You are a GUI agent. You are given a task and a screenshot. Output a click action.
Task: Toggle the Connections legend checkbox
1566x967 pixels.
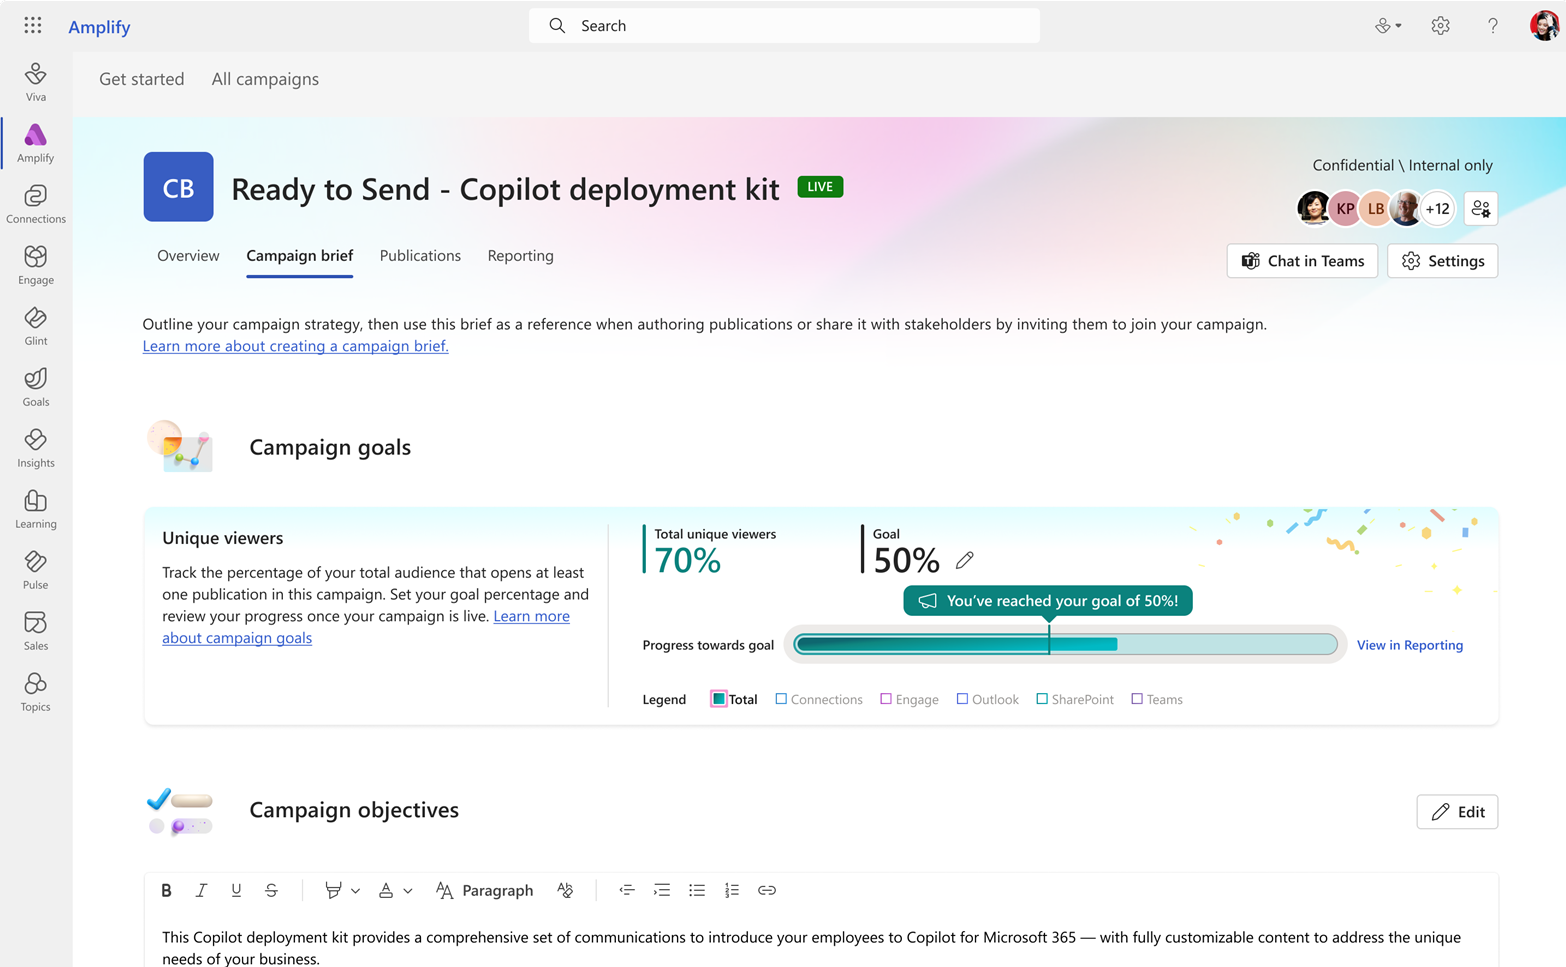[x=781, y=699]
